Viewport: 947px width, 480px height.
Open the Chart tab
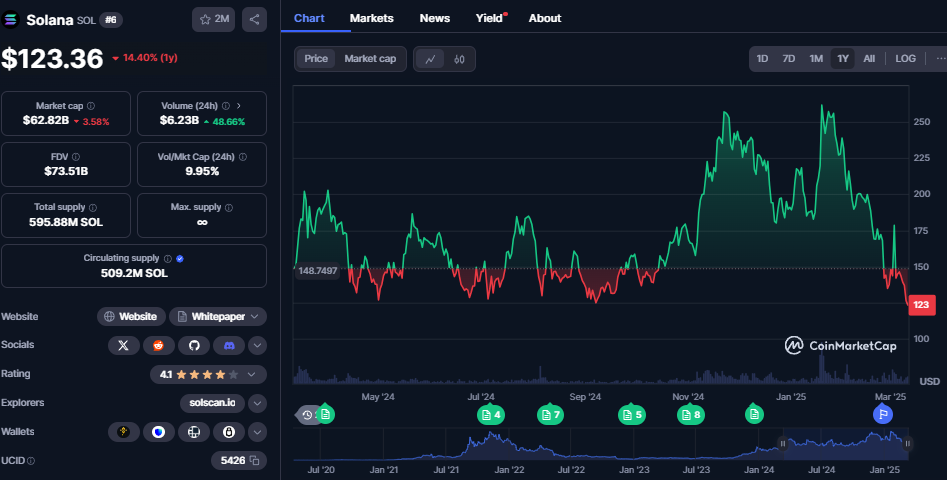point(309,18)
